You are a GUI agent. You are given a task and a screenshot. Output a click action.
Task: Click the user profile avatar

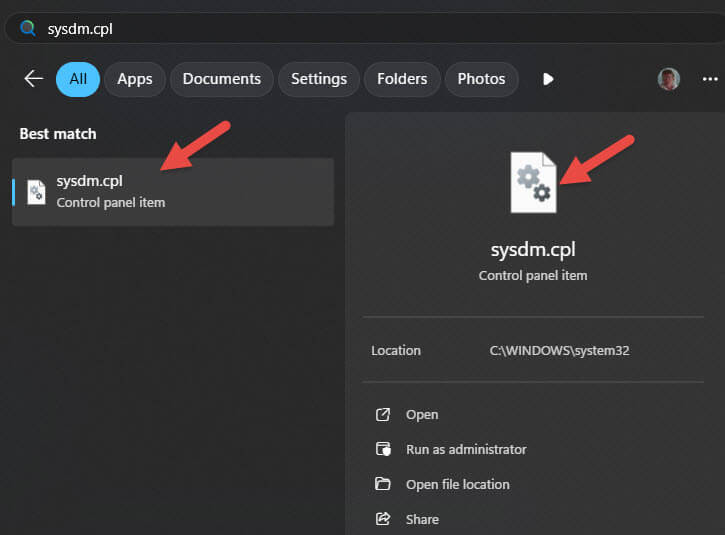pyautogui.click(x=669, y=79)
